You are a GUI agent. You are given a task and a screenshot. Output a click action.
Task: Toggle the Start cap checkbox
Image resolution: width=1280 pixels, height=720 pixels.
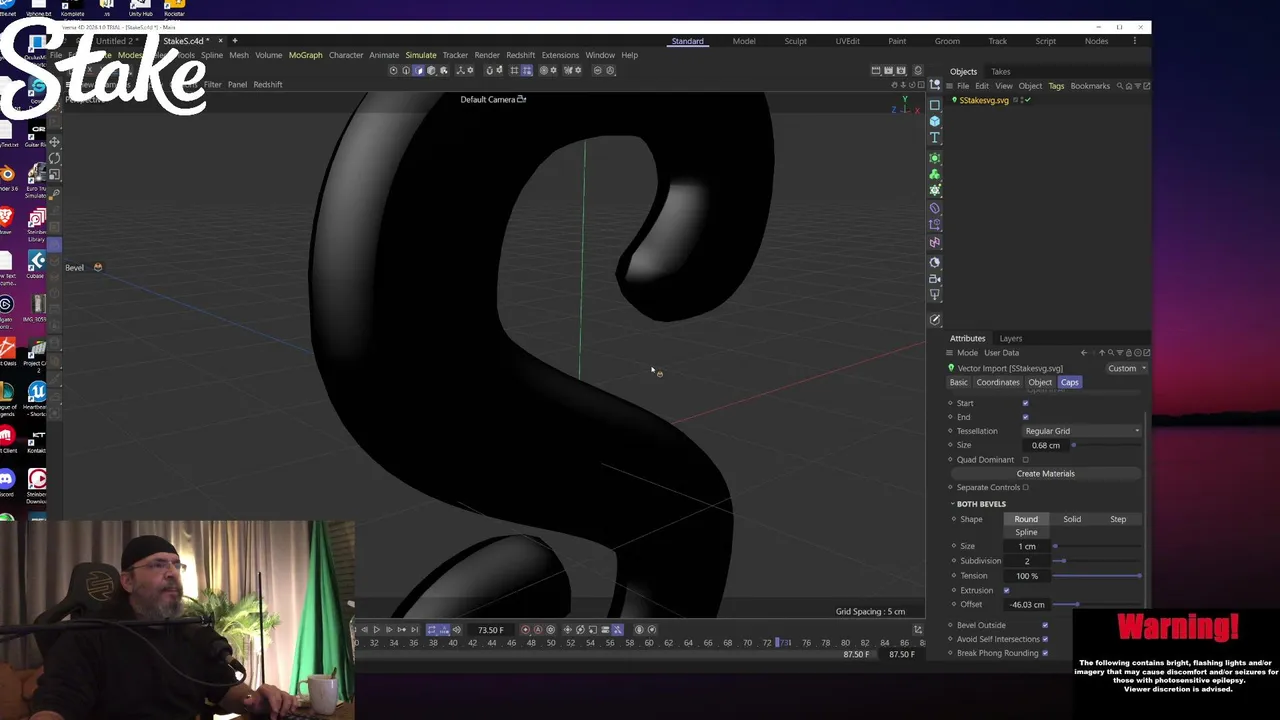tap(1025, 403)
